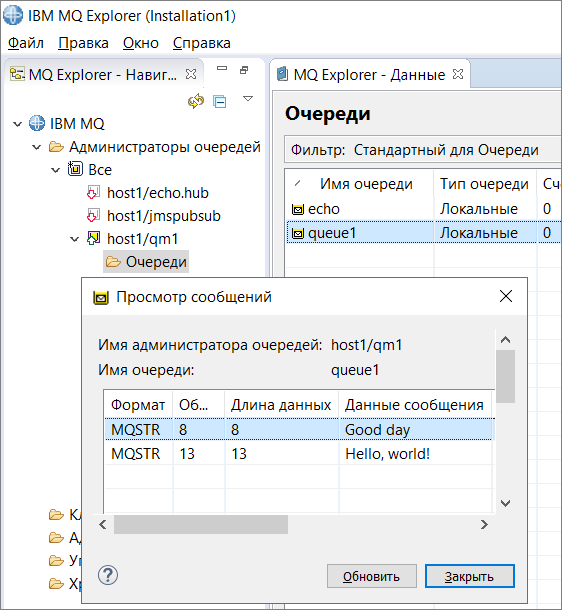Image resolution: width=563 pixels, height=611 pixels.
Task: Collapse the Администраторы очередей node
Action: click(x=37, y=147)
